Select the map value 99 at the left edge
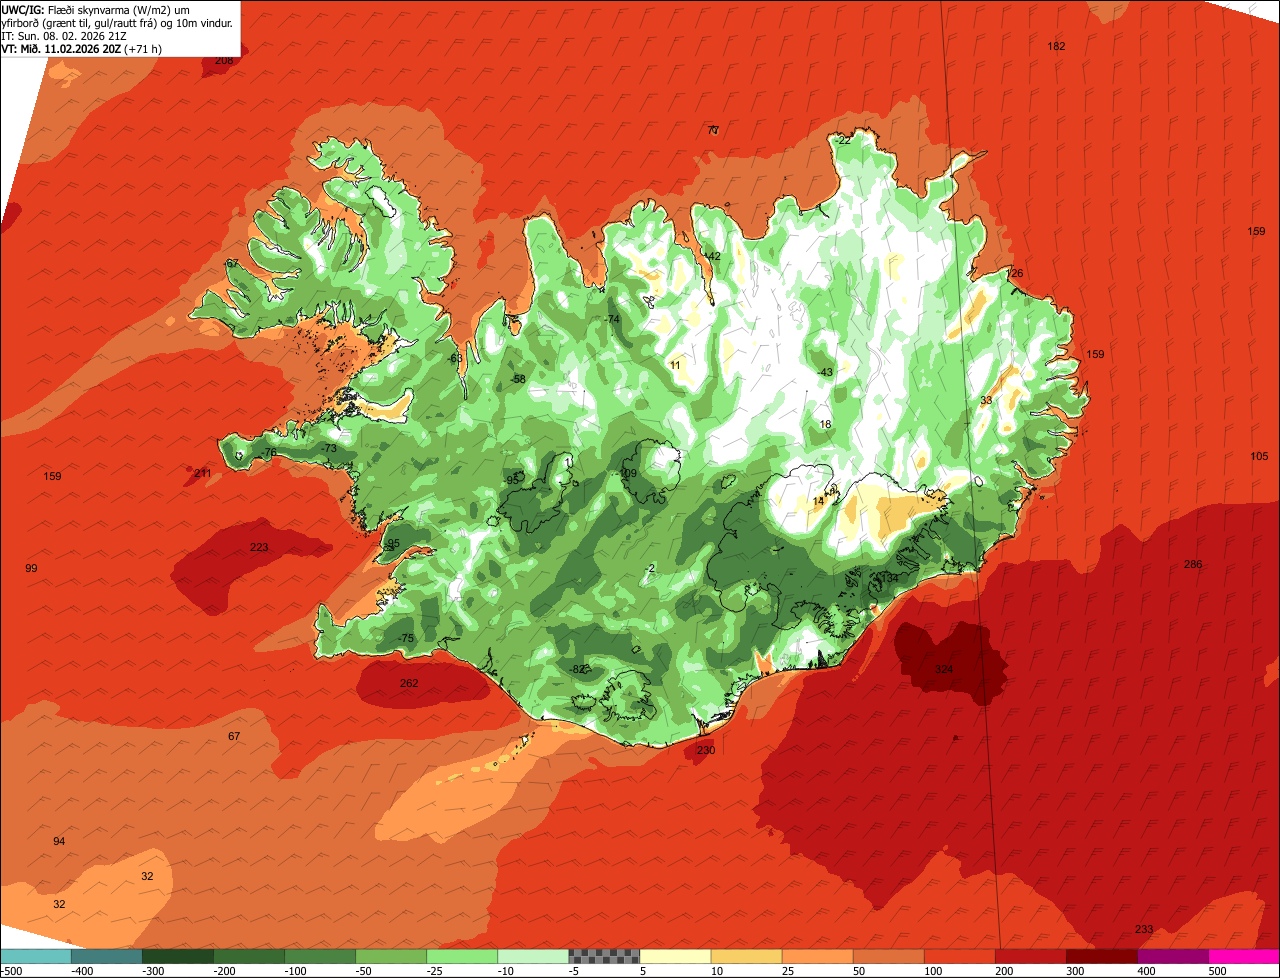Screen dimensions: 1280x978 (x=31, y=569)
